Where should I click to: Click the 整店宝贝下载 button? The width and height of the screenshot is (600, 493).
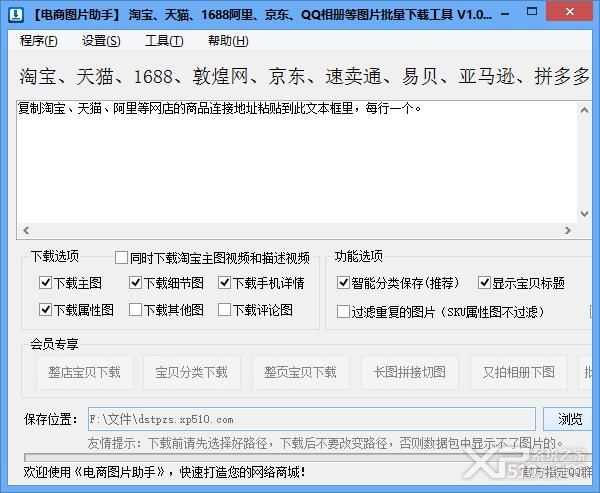(85, 372)
